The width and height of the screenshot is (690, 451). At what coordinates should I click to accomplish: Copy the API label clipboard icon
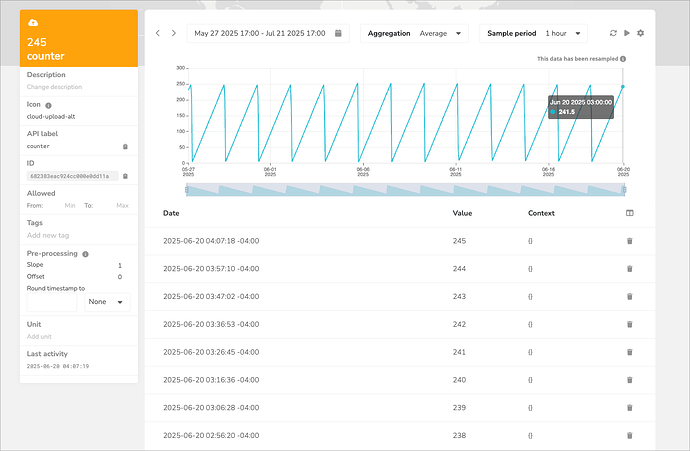pos(125,147)
